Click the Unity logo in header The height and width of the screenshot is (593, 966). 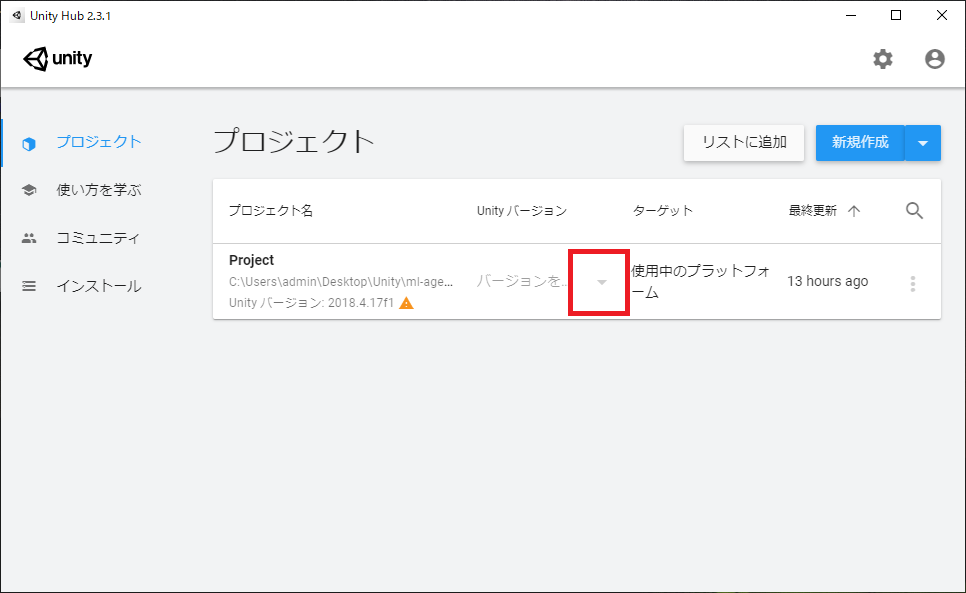[57, 59]
